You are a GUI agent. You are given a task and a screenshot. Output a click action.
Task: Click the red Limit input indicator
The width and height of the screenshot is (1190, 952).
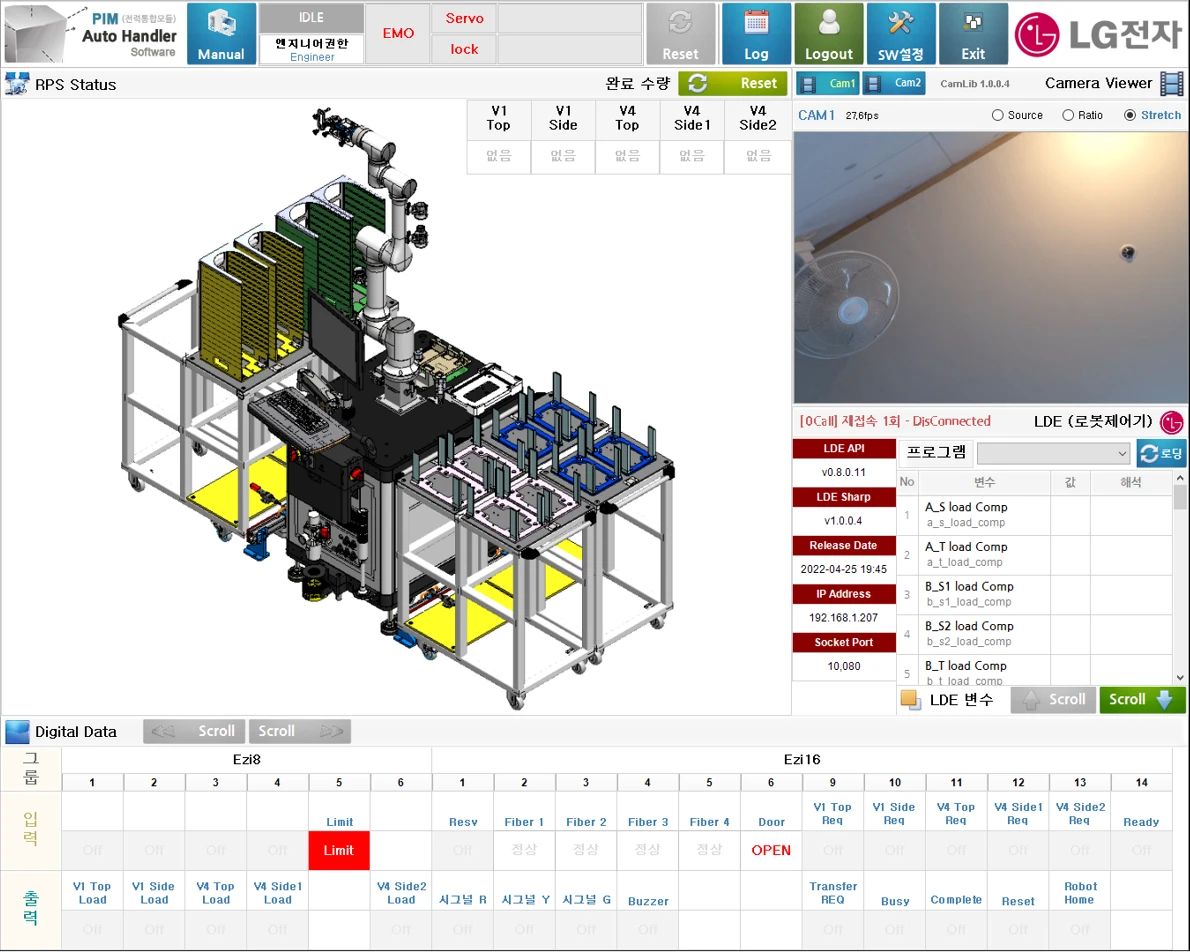coord(338,850)
